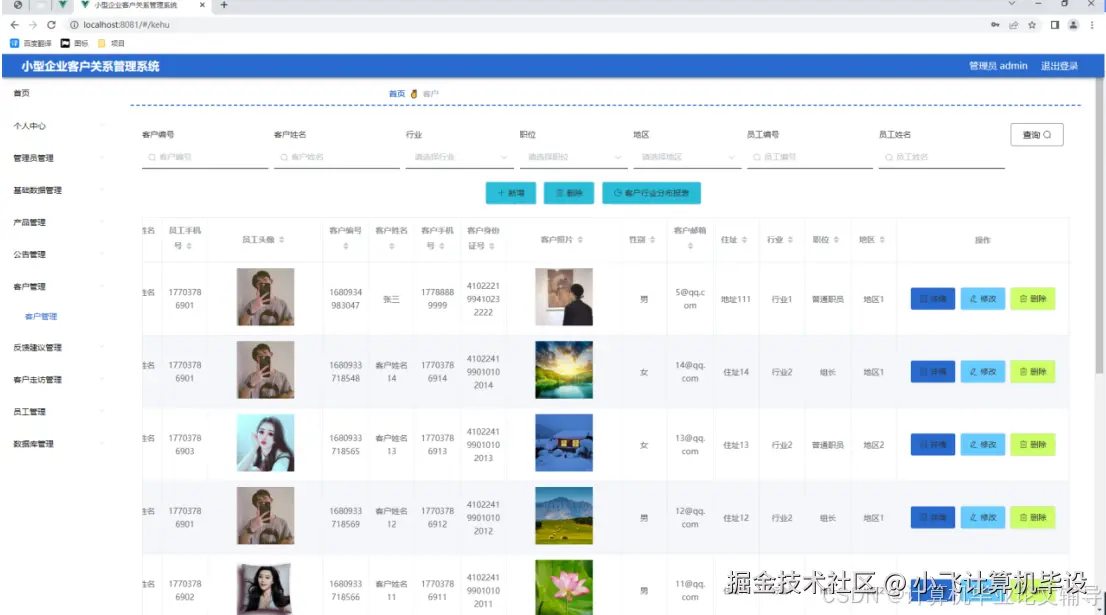Open the 地区 filter dropdown

(686, 157)
